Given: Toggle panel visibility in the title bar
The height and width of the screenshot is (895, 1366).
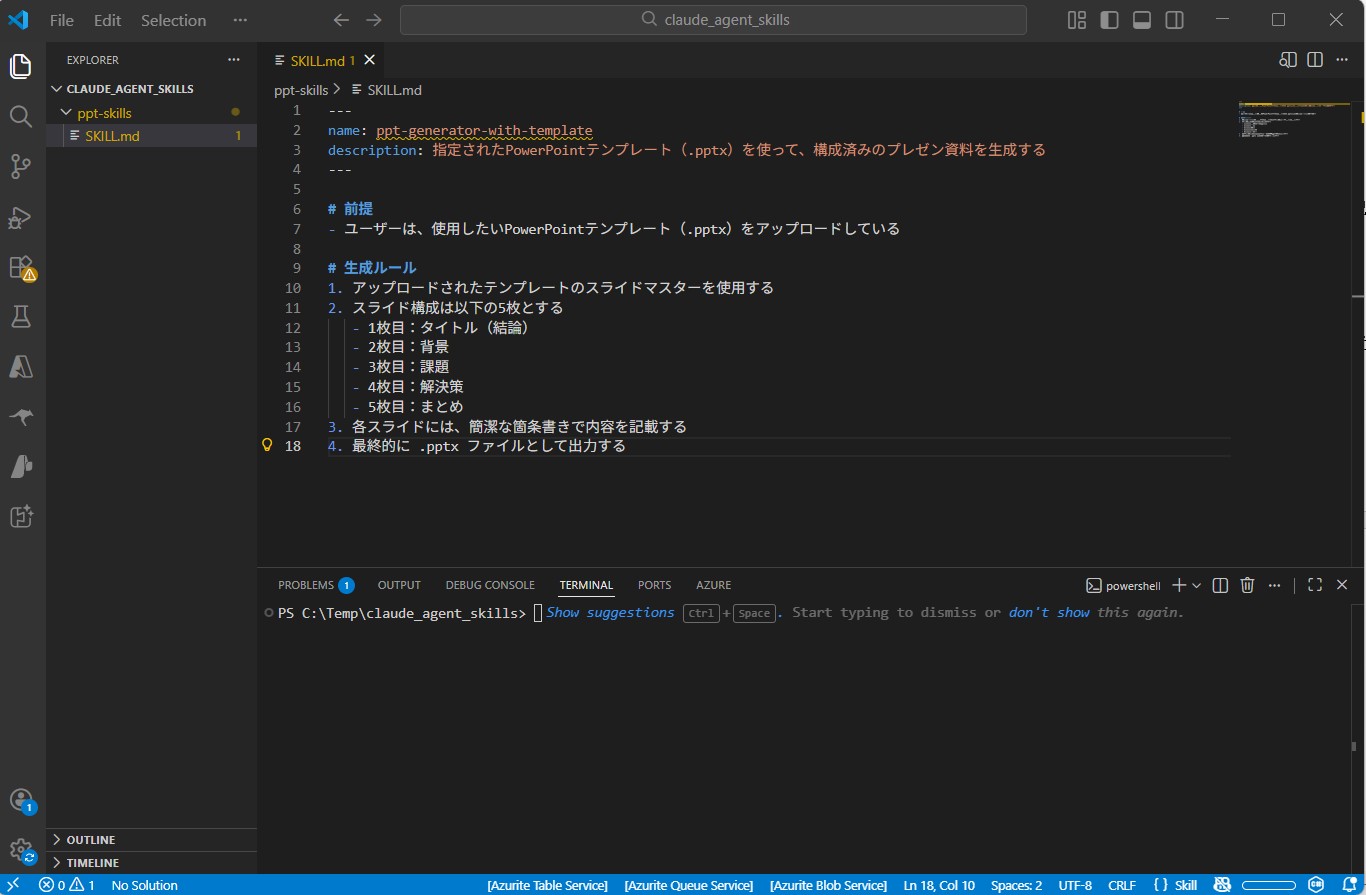Looking at the screenshot, I should 1142,20.
